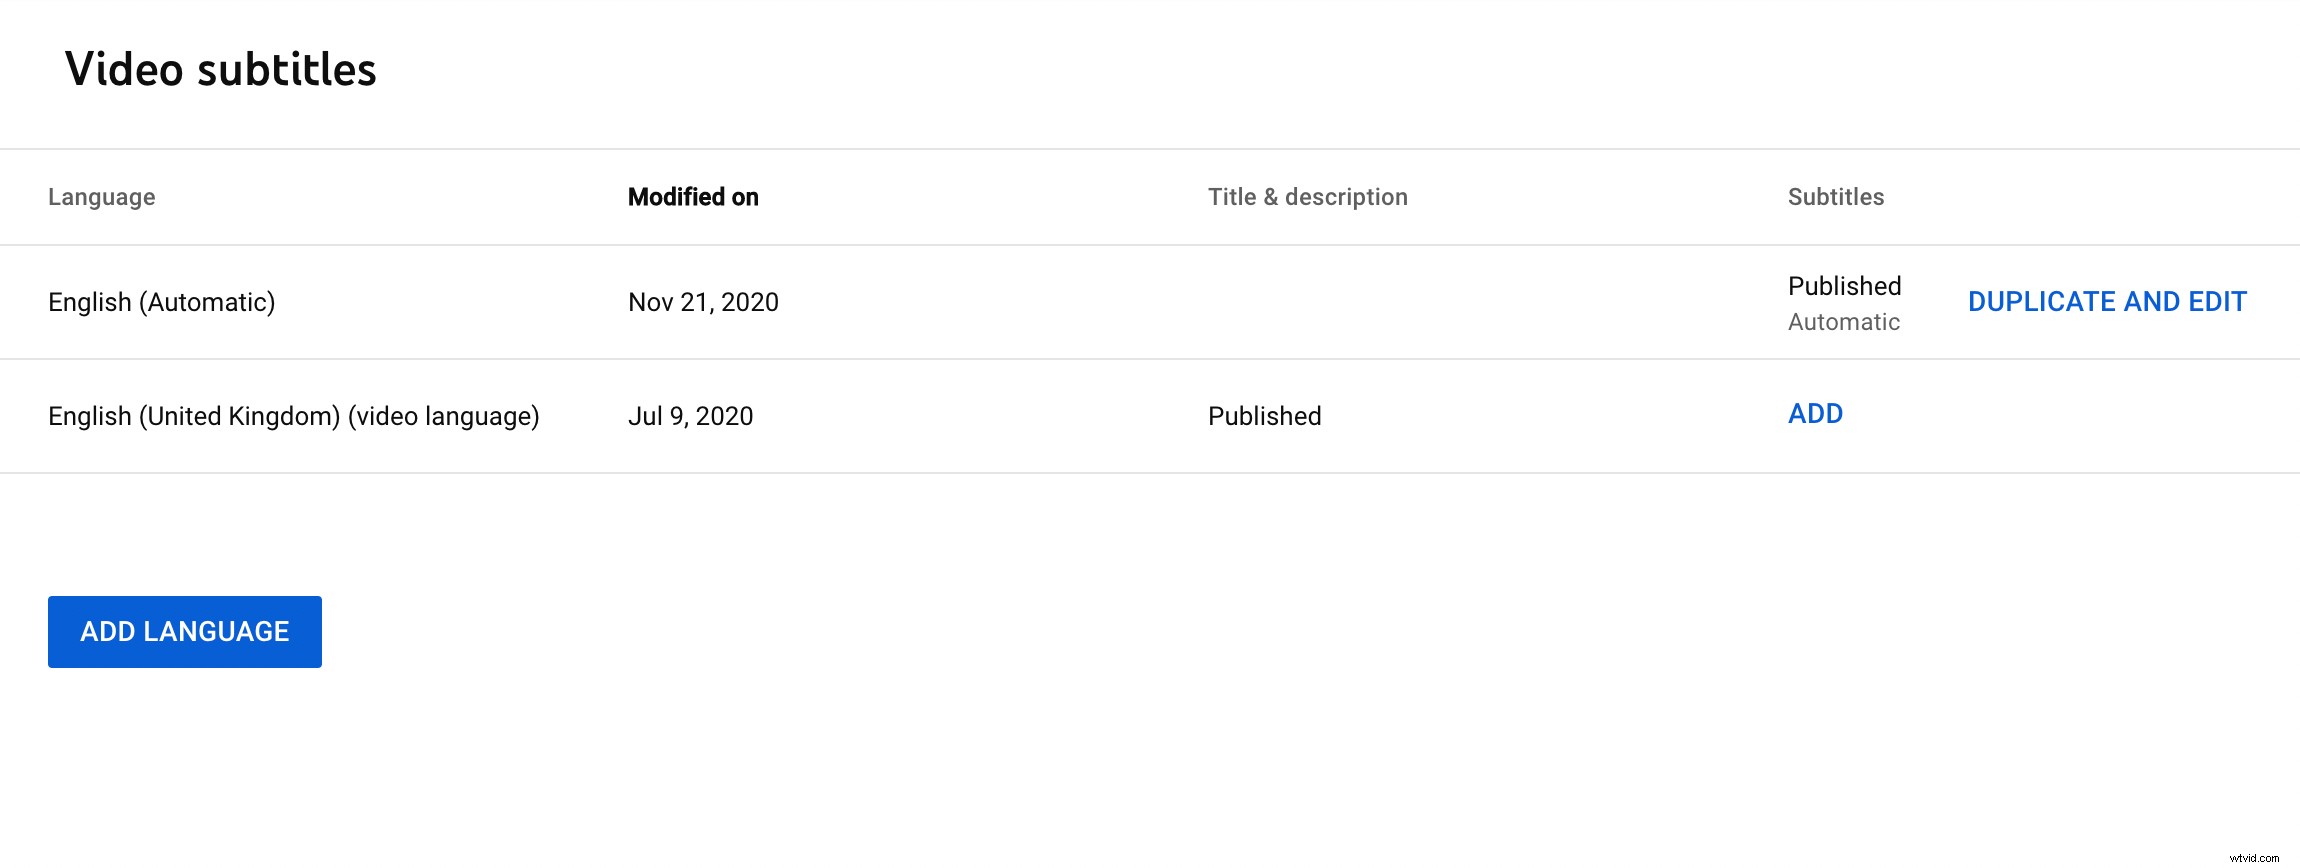2300x868 pixels.
Task: Click the Subtitles column header
Action: coord(1835,196)
